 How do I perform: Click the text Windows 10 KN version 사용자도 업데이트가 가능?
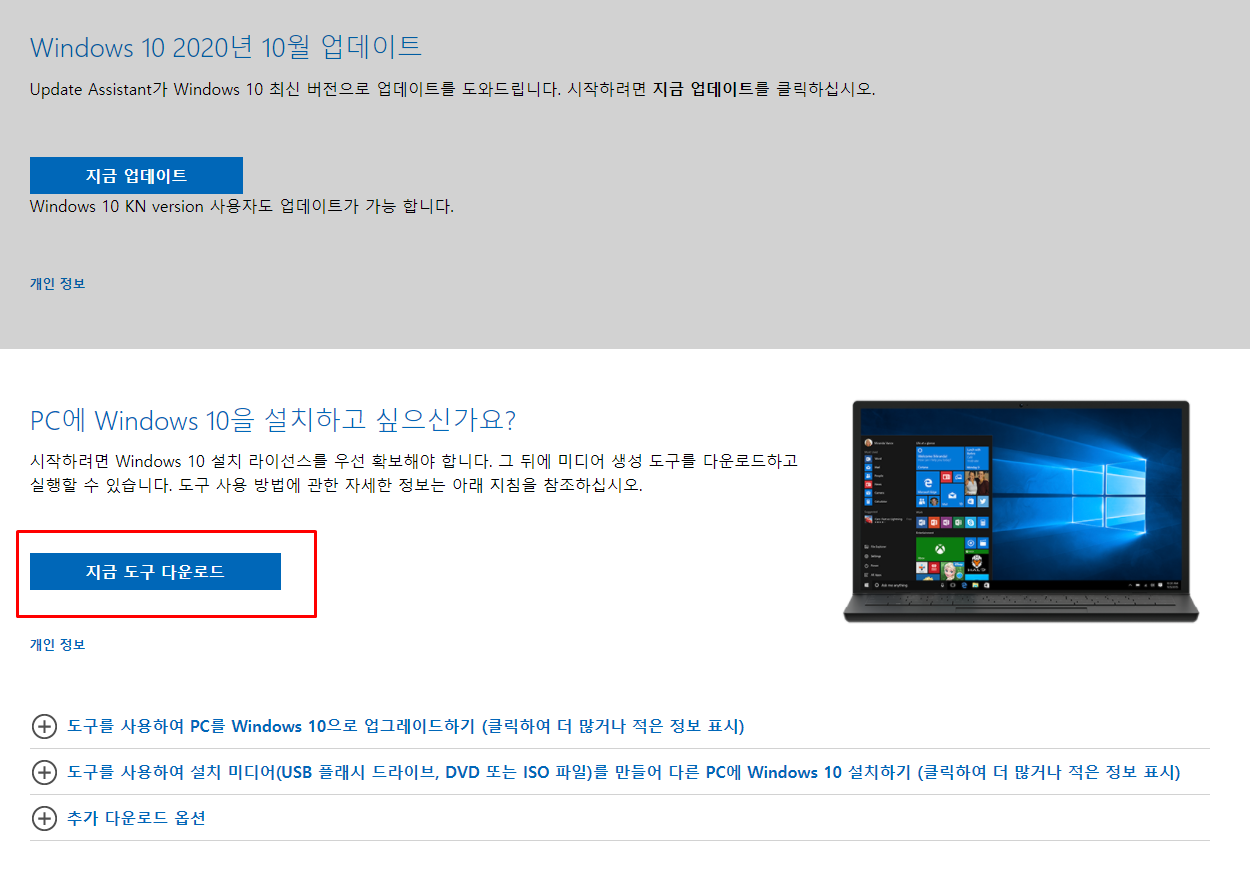(x=242, y=207)
